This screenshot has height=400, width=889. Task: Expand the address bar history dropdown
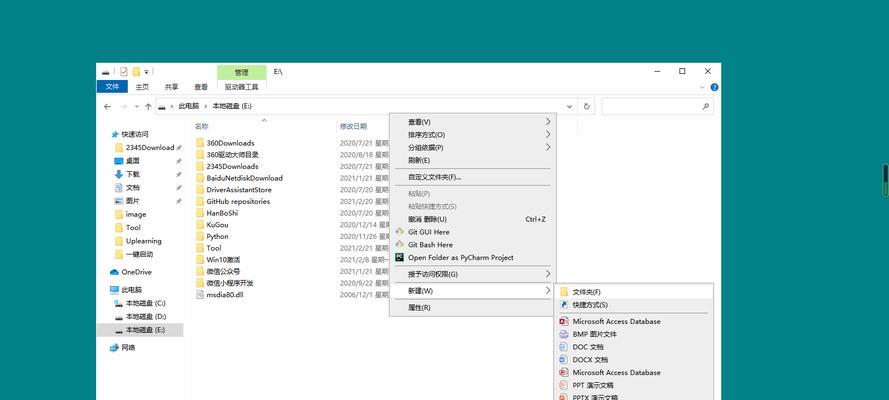569,106
